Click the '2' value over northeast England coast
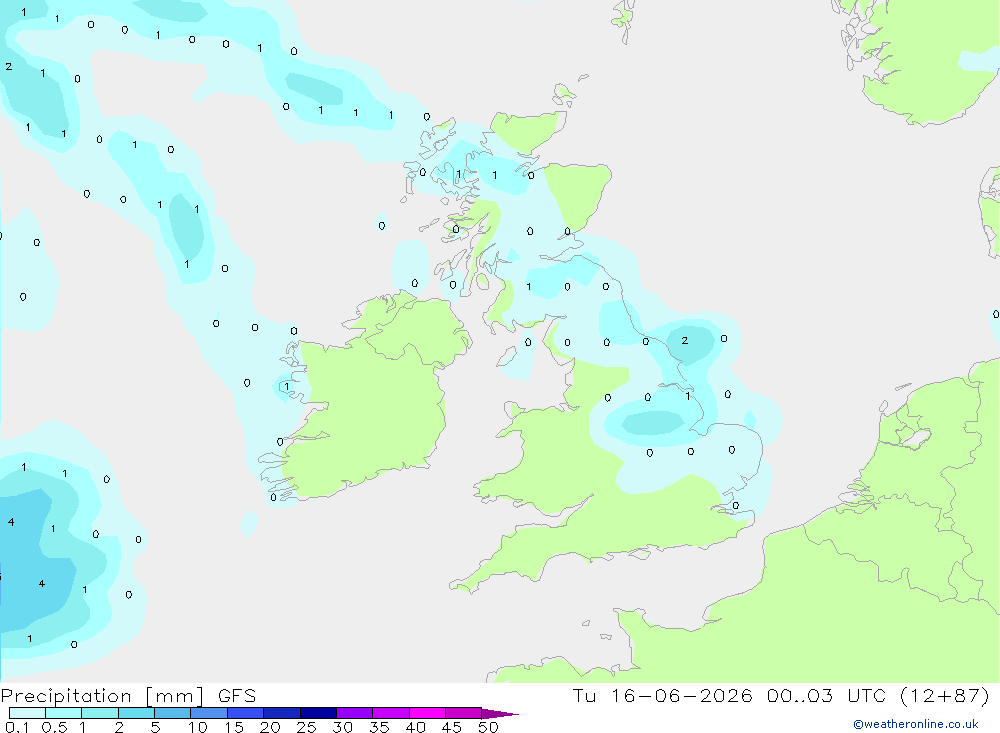 [685, 340]
